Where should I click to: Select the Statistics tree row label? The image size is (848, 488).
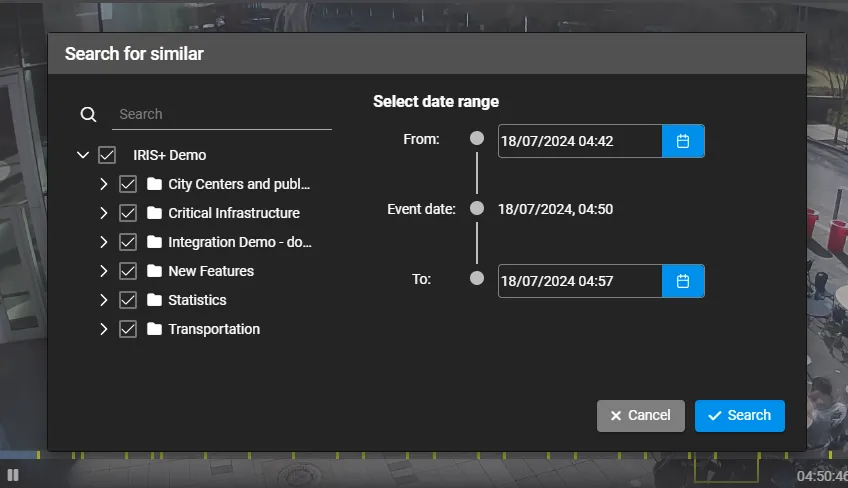[197, 300]
